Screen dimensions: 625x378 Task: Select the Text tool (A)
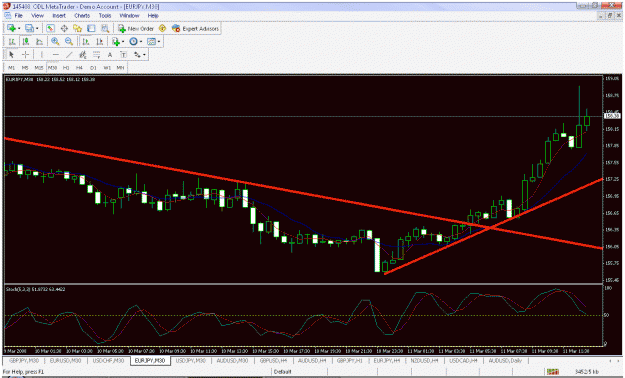coord(110,55)
